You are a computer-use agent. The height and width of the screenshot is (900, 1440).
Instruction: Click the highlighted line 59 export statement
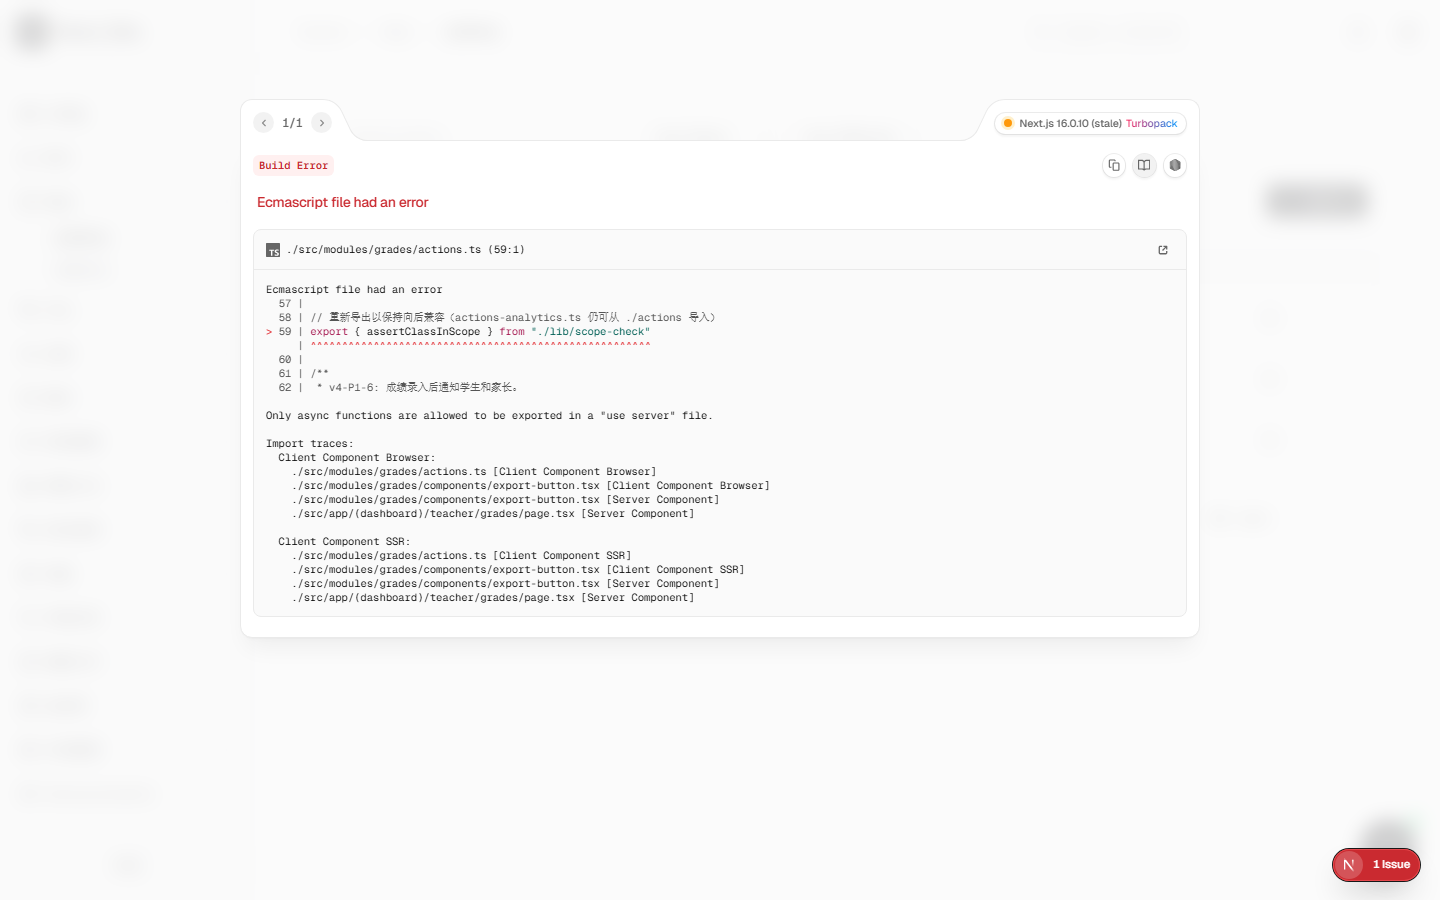pos(480,332)
